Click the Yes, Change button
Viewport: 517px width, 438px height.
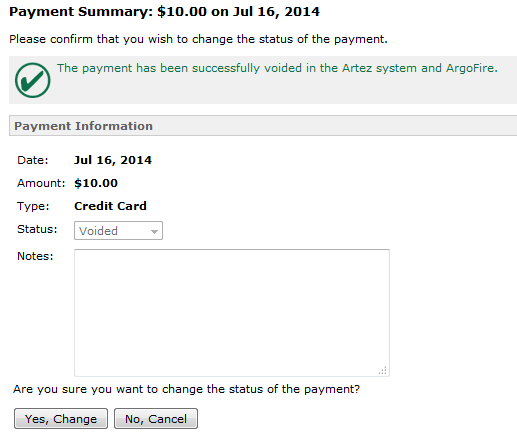61,419
